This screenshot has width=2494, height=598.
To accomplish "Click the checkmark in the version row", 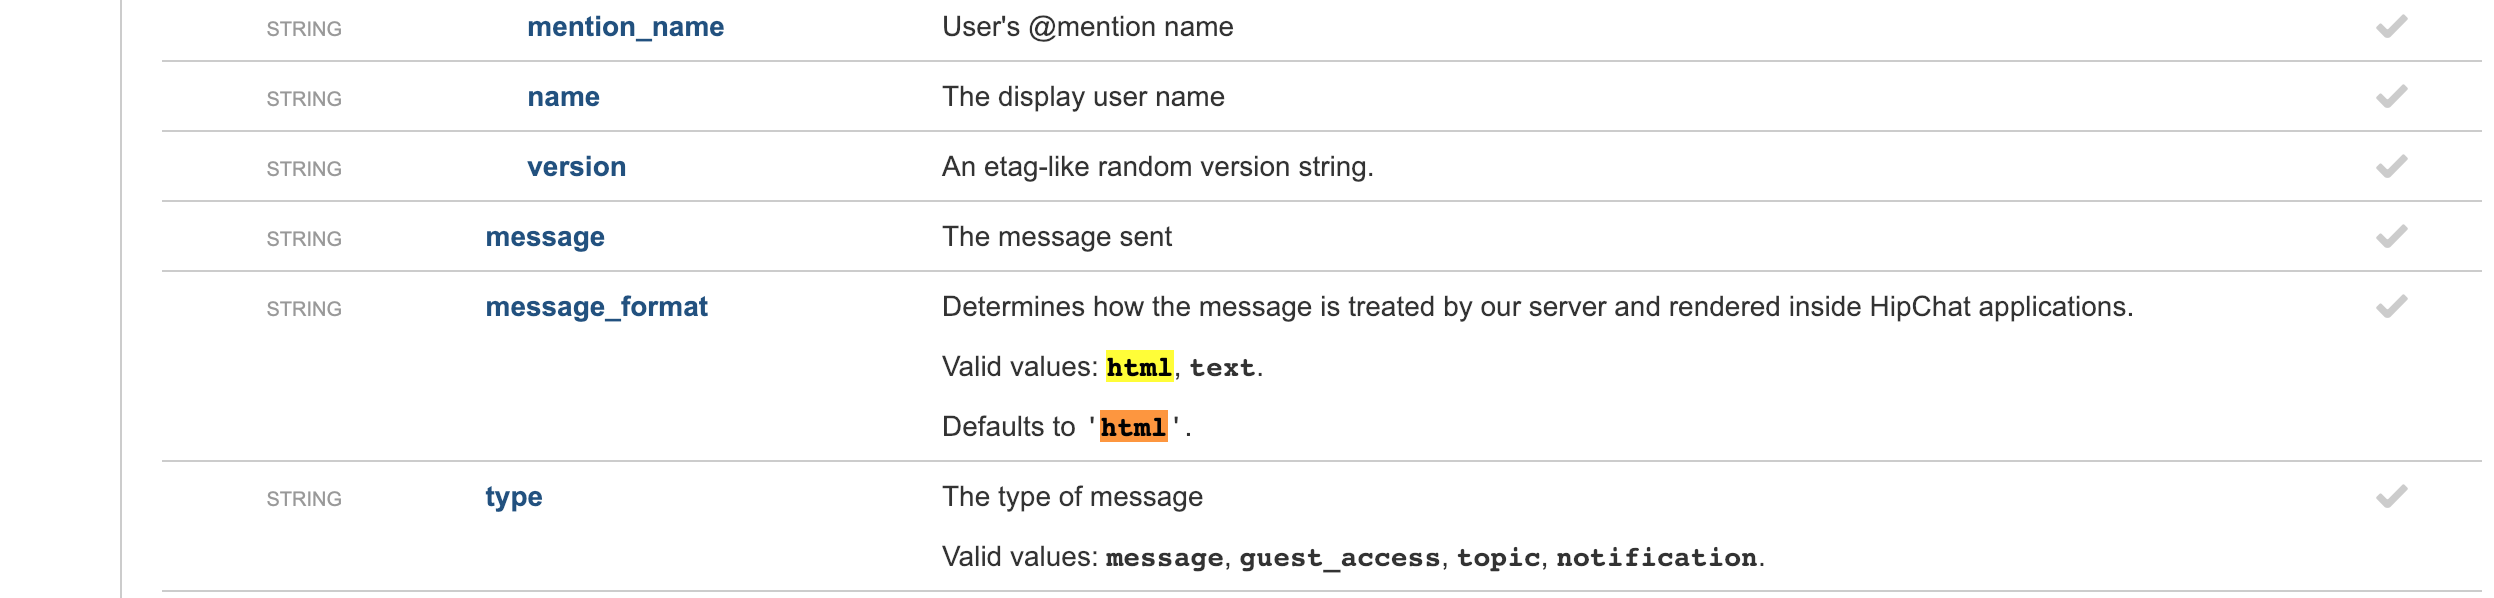I will (x=2391, y=167).
